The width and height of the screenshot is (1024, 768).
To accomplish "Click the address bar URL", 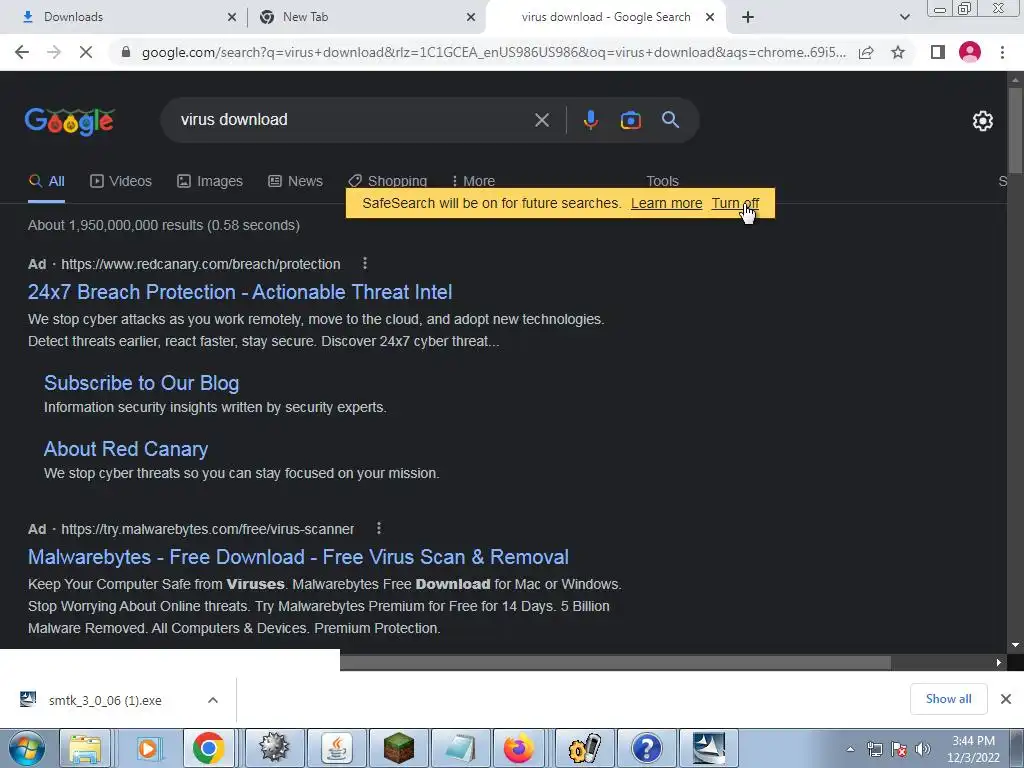I will coord(494,52).
